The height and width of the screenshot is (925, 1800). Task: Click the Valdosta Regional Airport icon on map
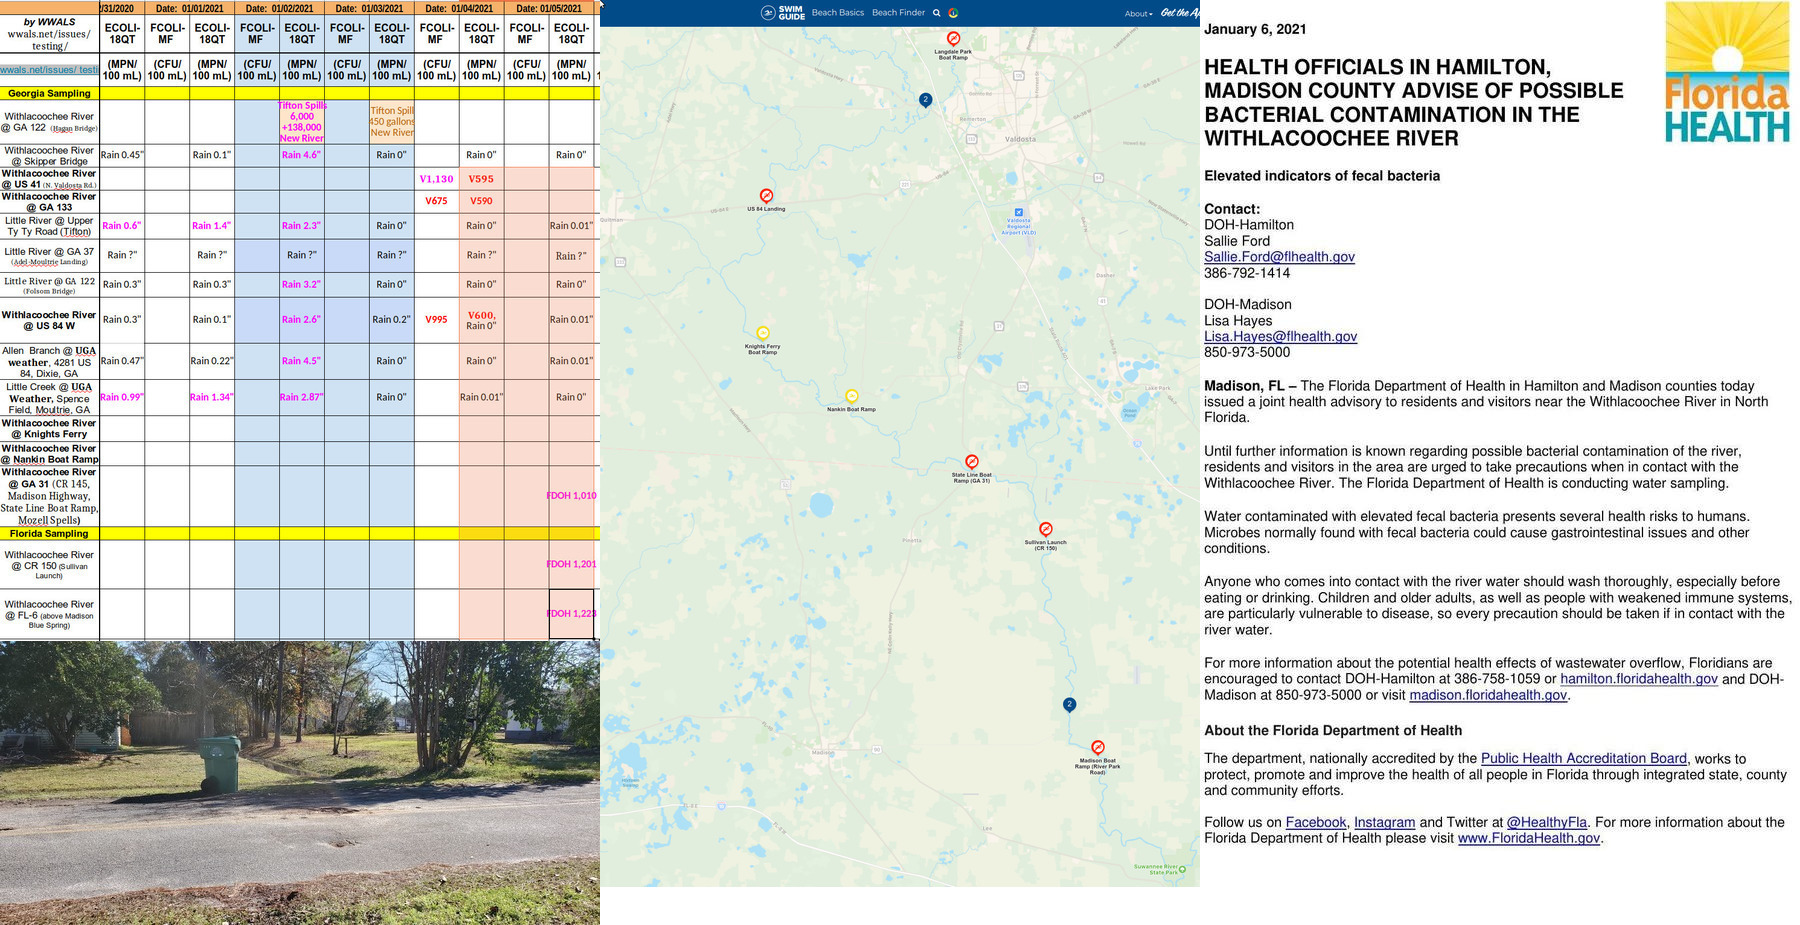tap(1019, 212)
